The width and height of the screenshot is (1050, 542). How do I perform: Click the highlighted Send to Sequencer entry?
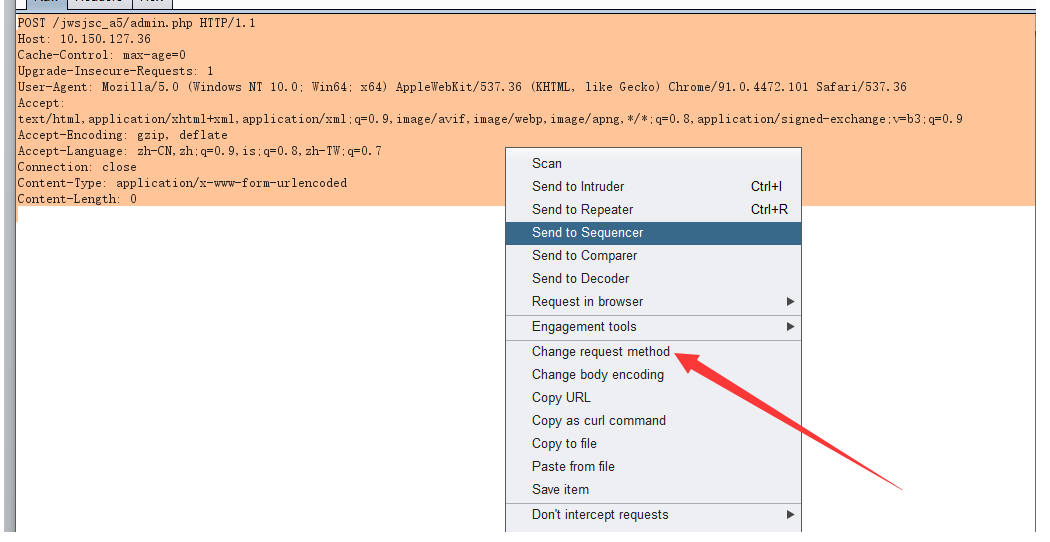tap(588, 232)
